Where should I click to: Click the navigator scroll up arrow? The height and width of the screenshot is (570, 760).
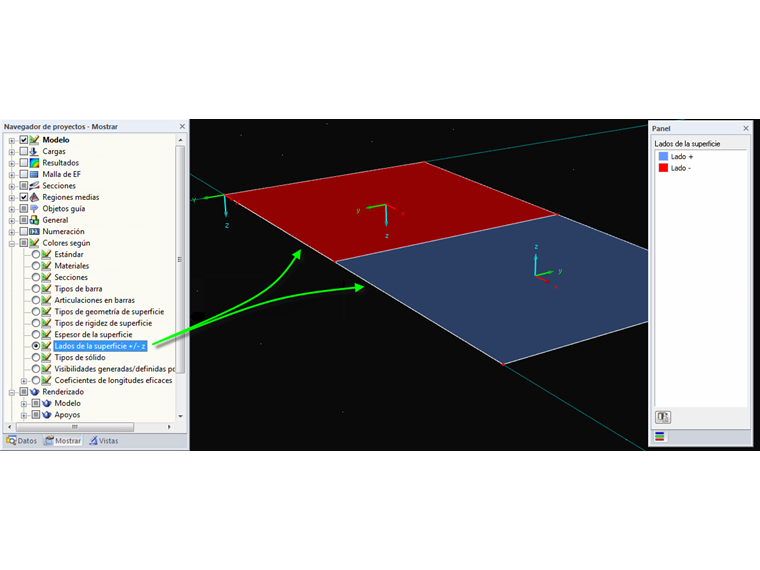tap(180, 140)
